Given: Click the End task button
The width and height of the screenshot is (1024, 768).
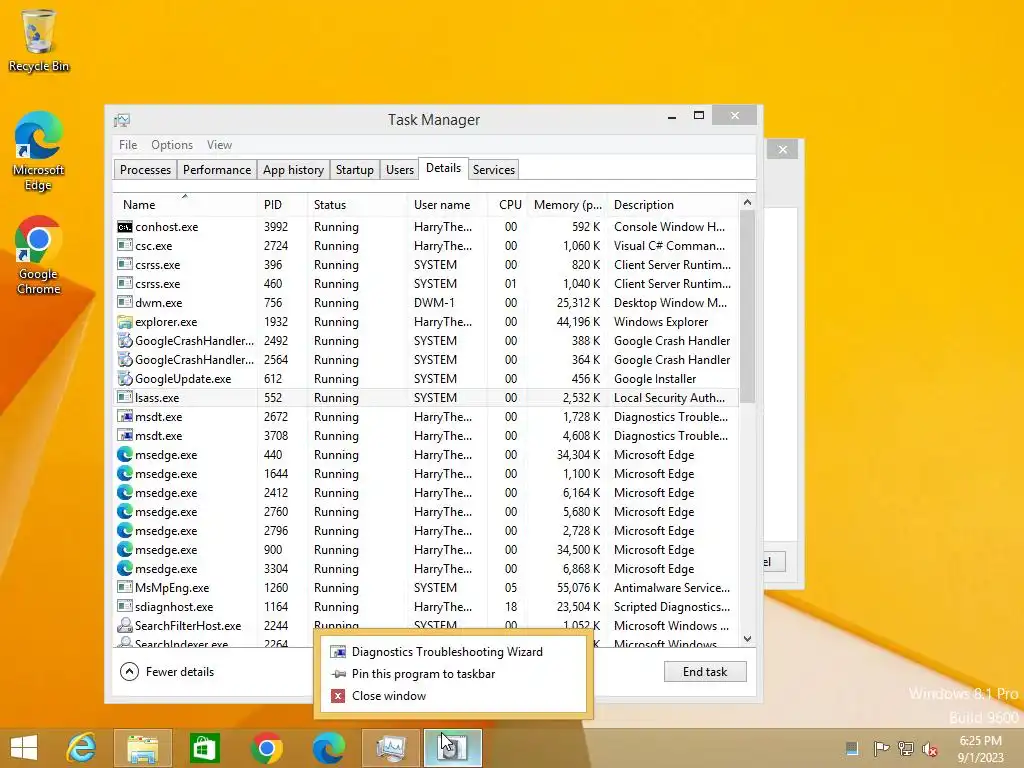Looking at the screenshot, I should [705, 672].
